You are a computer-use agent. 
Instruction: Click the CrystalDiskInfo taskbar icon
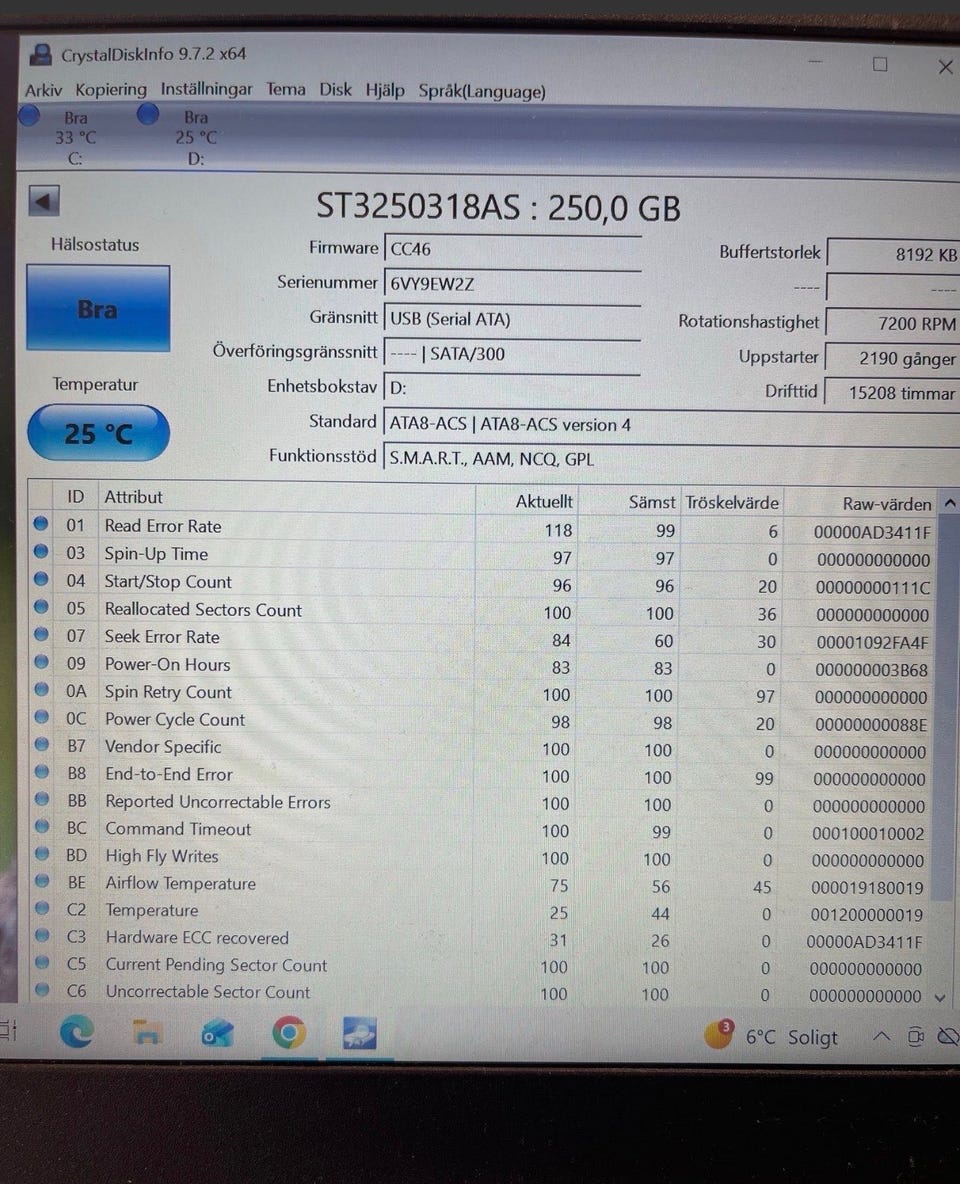point(360,1034)
